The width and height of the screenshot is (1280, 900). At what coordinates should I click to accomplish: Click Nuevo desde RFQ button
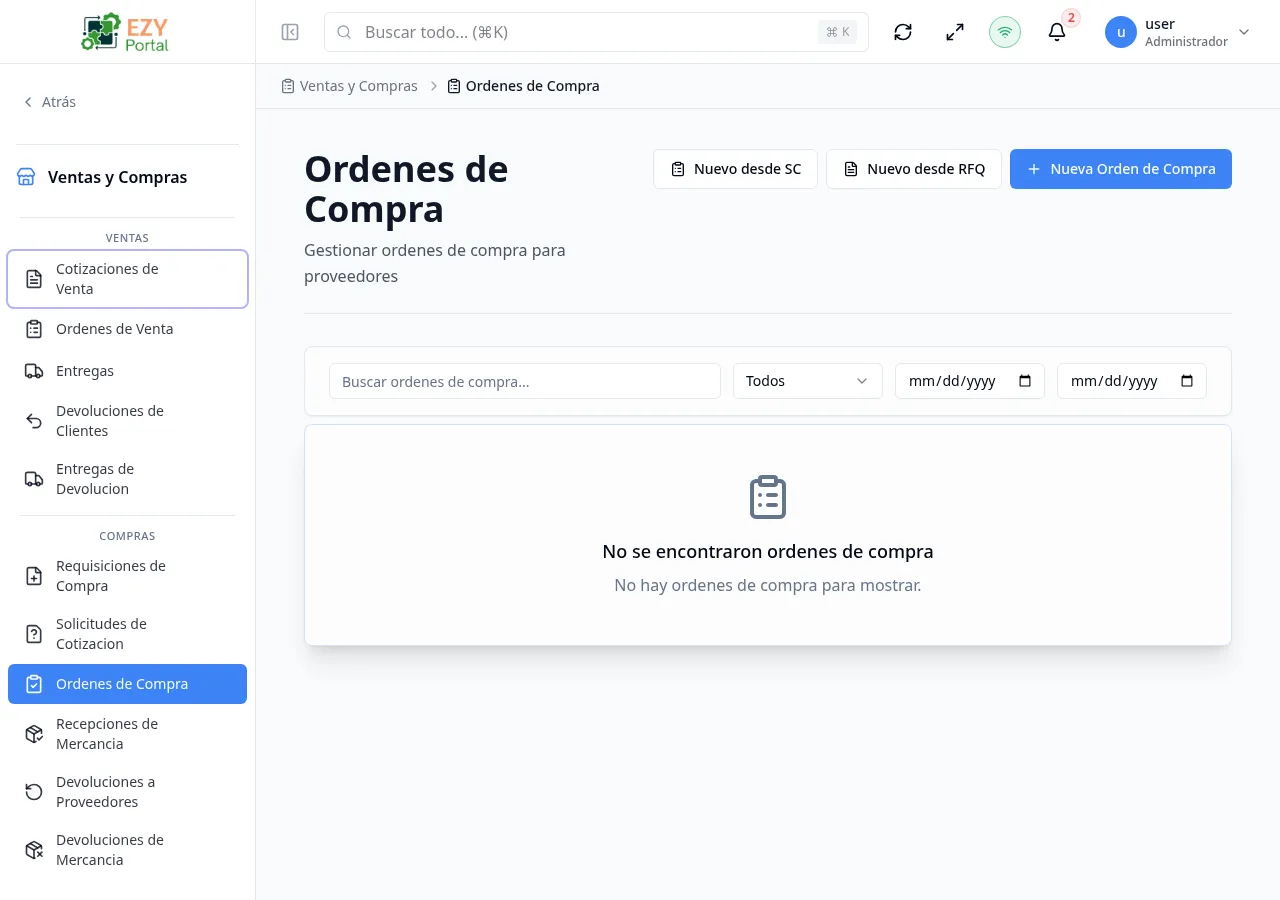[x=914, y=169]
